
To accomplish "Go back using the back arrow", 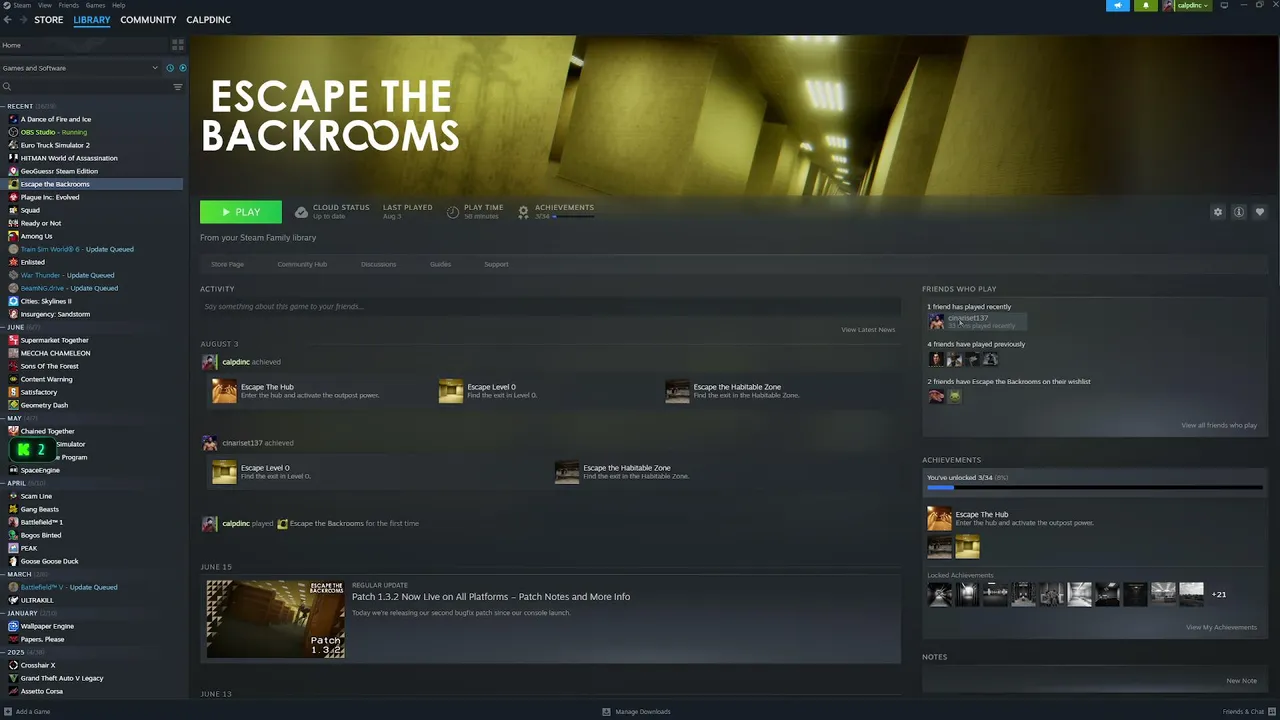I will point(8,20).
